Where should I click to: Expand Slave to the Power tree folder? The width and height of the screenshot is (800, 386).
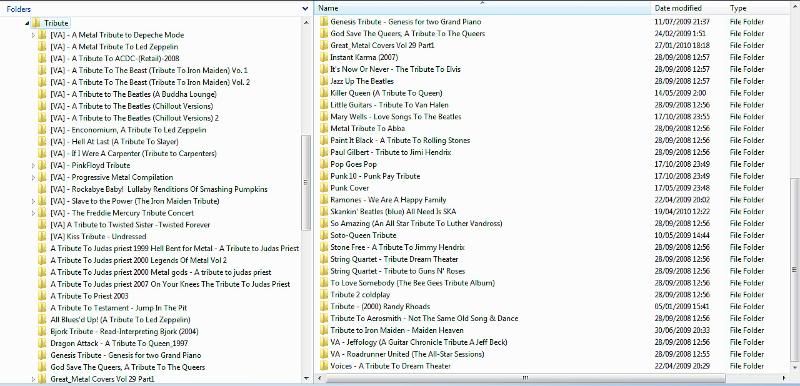point(34,201)
